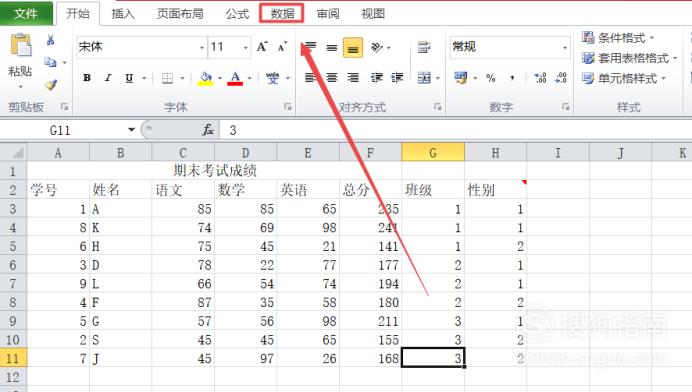
Task: Switch to the 审阅 Review tab
Action: point(328,14)
